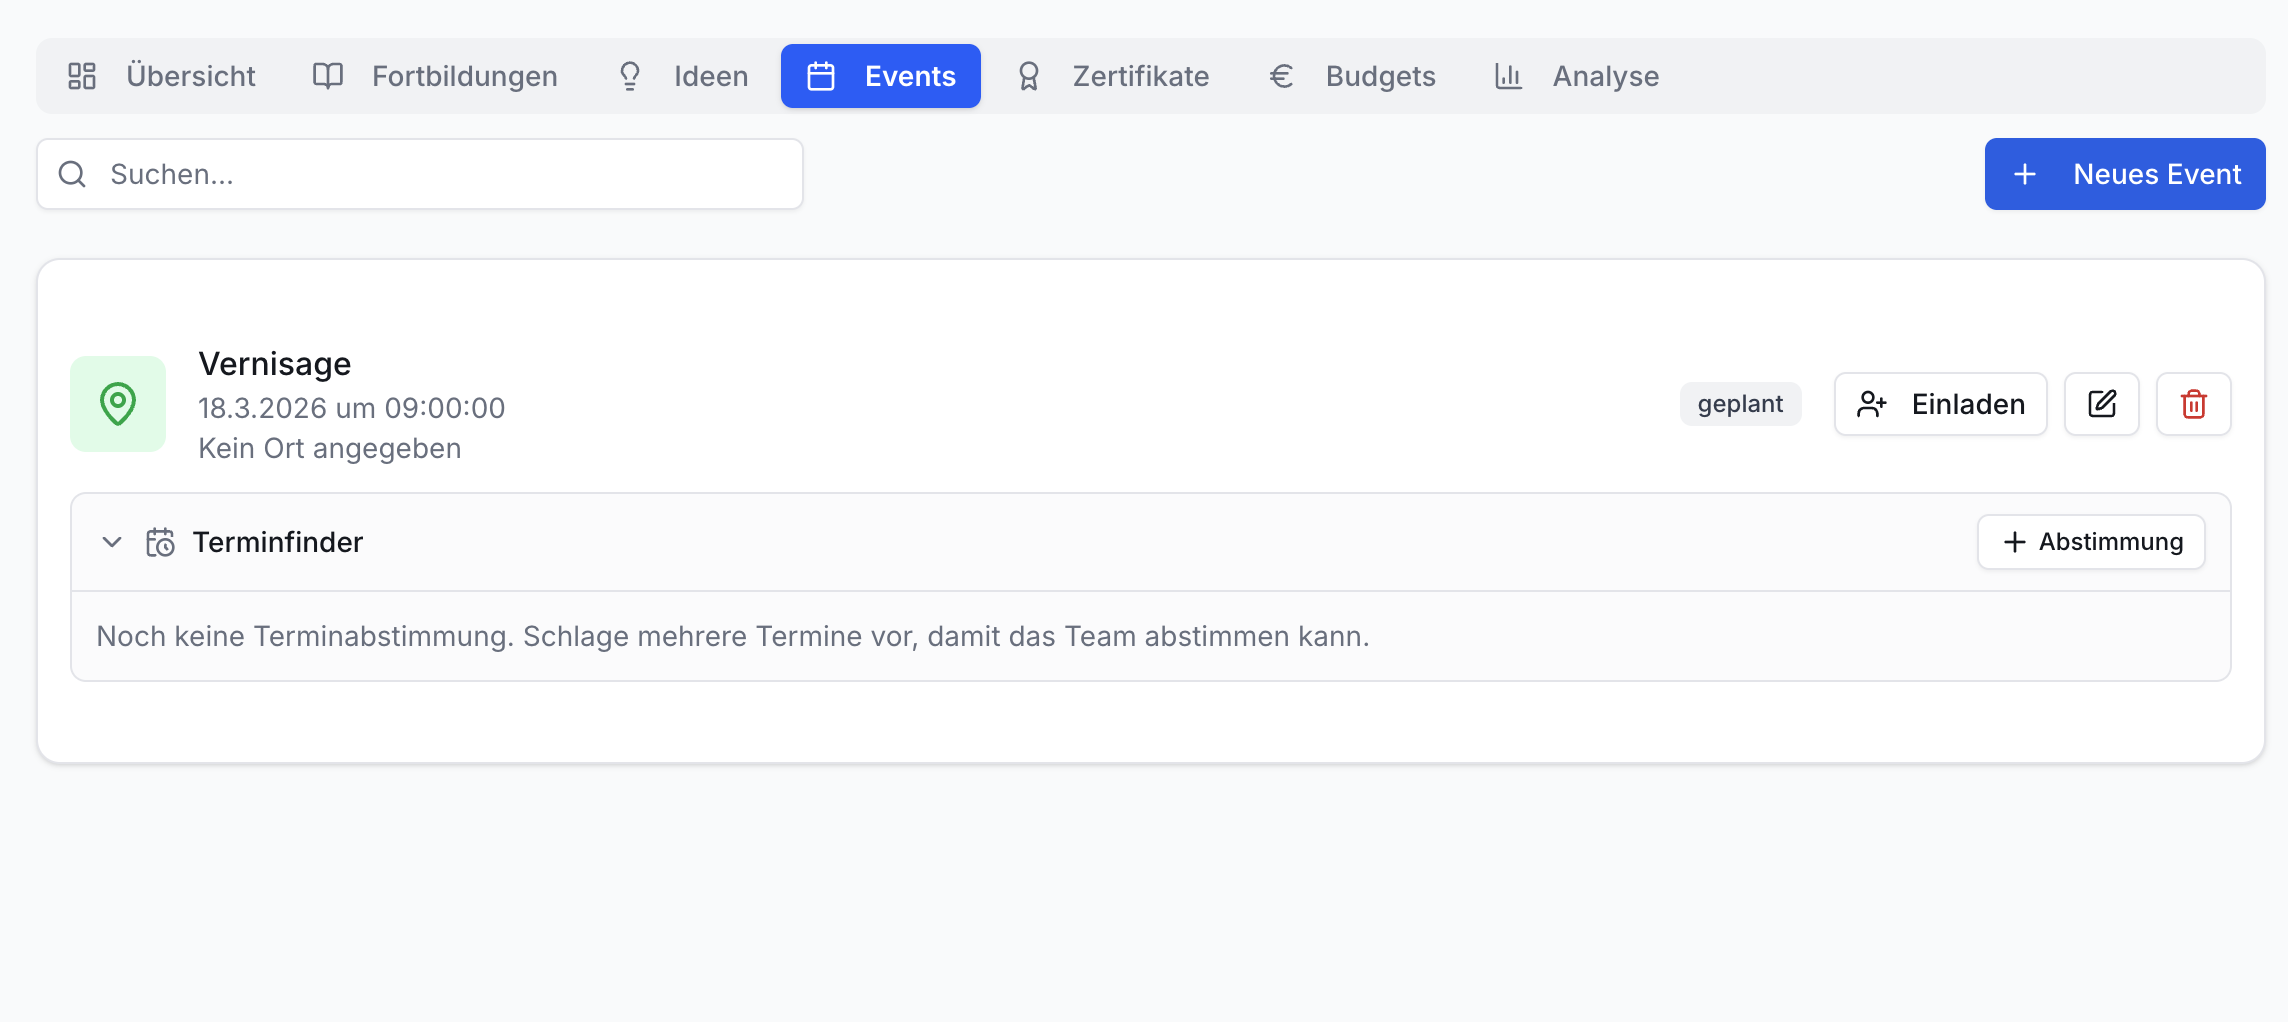The width and height of the screenshot is (2288, 1022).
Task: Select the Events tab
Action: pos(881,76)
